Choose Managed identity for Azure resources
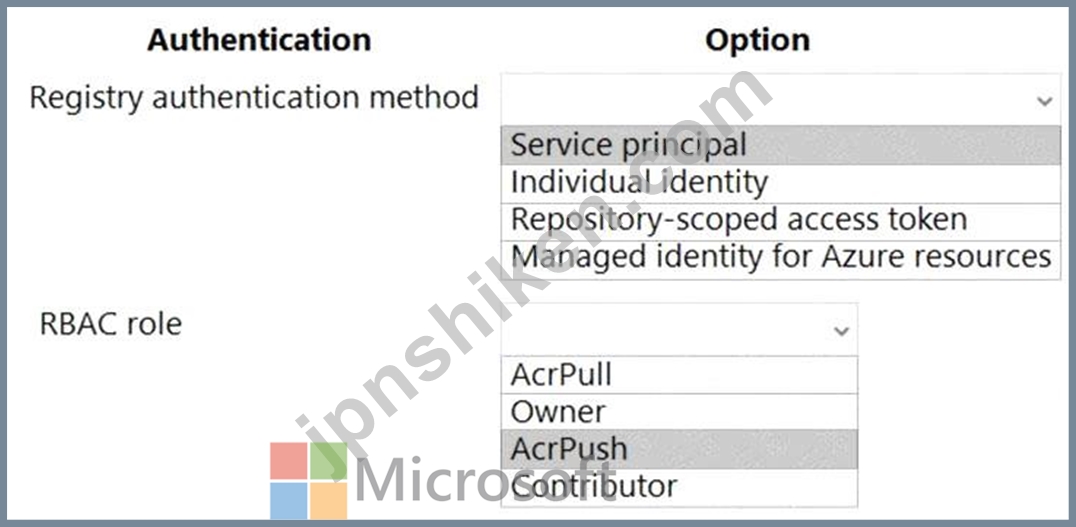Viewport: 1076px width, 527px height. point(781,259)
